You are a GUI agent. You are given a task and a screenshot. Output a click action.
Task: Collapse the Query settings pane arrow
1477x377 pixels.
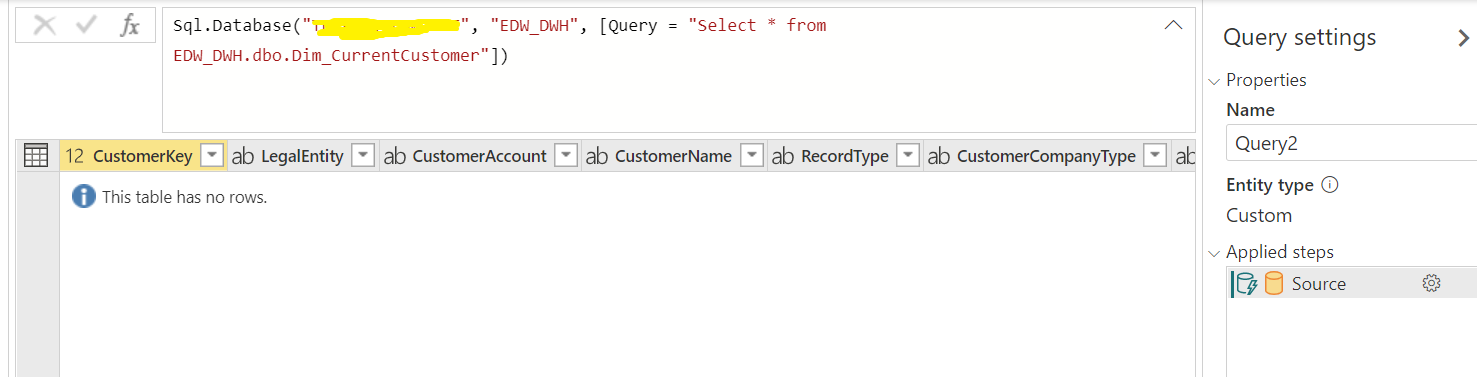[1463, 39]
